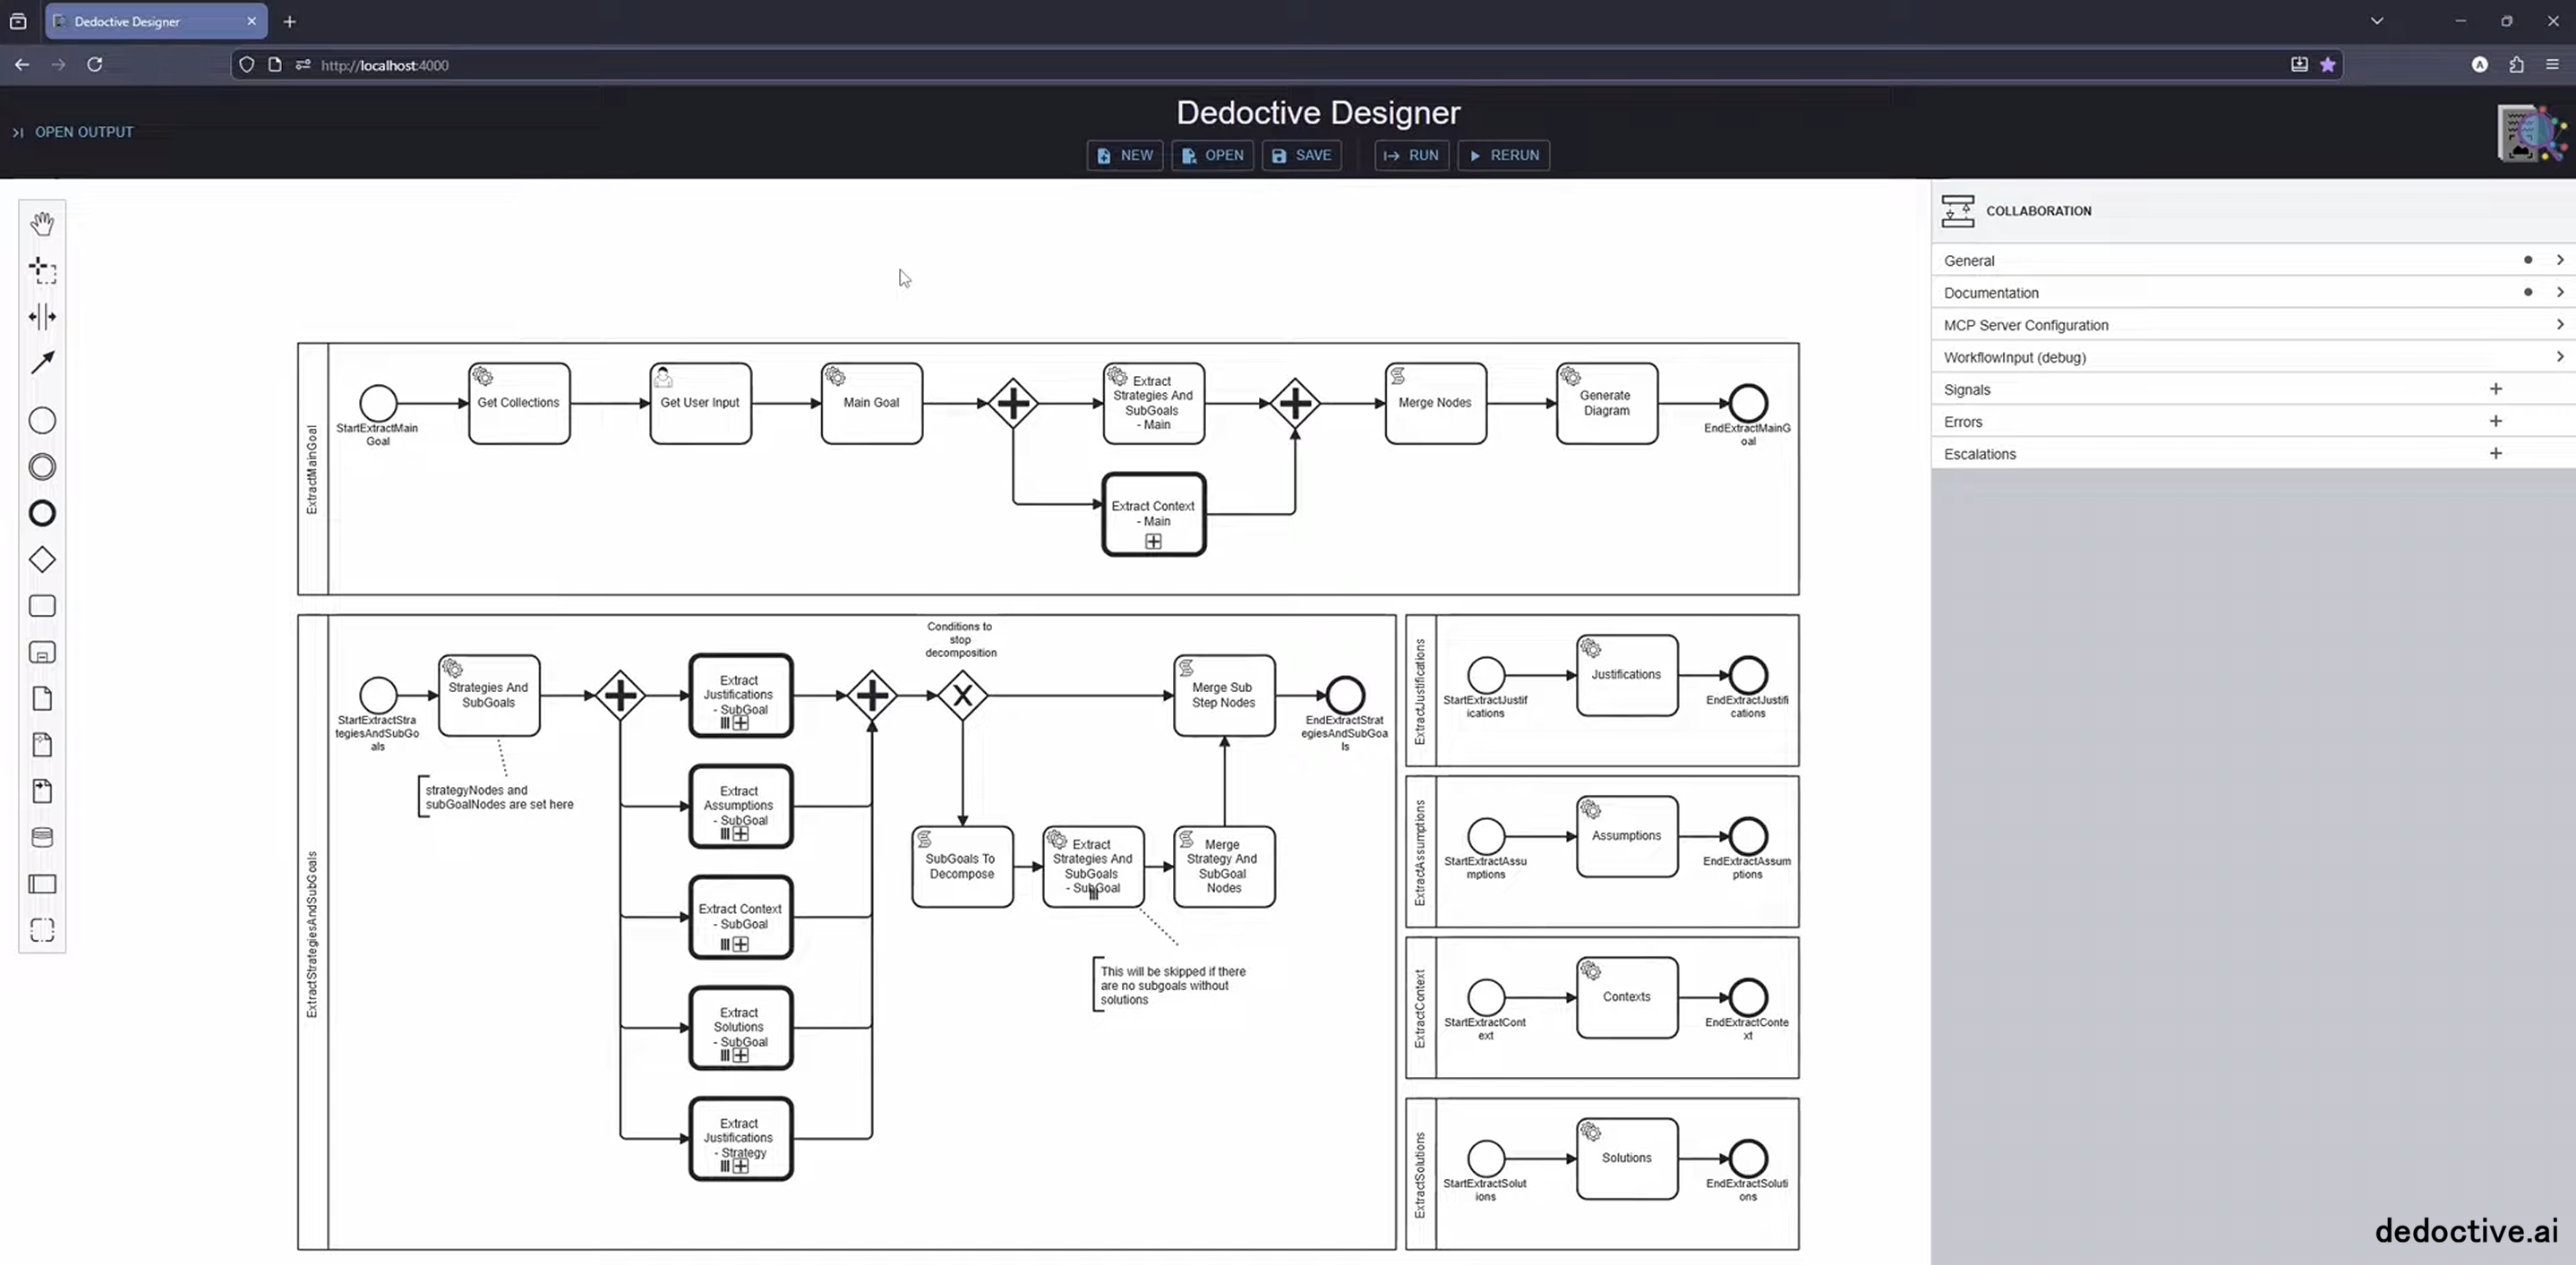Reload the page with the refresh icon
This screenshot has width=2576, height=1265.
click(95, 64)
